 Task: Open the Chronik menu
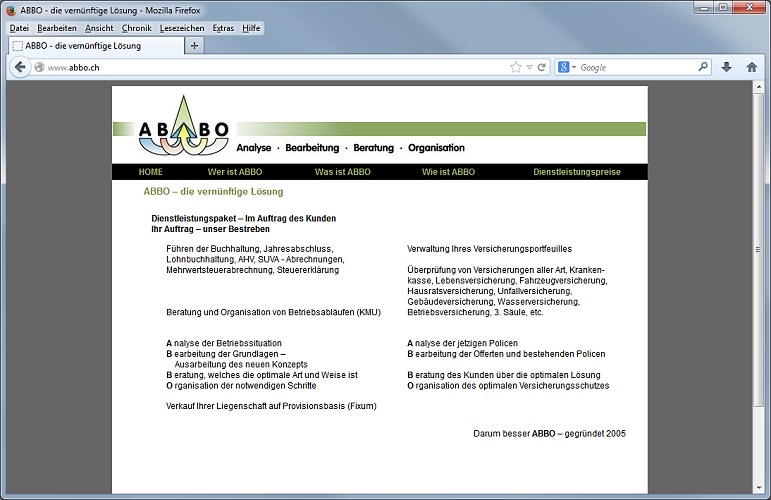[137, 29]
